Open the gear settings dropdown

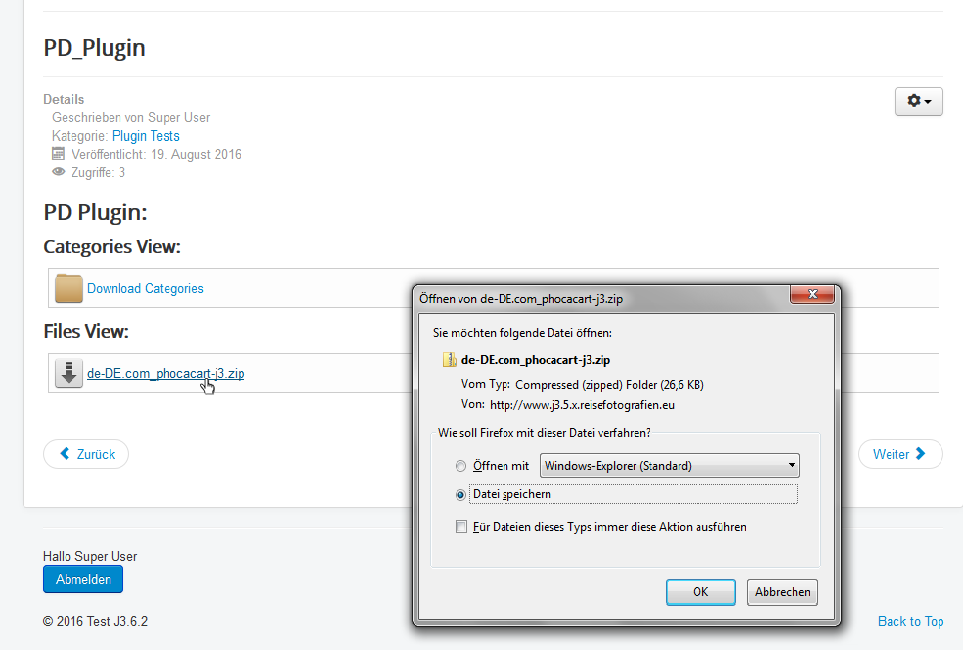coord(918,101)
